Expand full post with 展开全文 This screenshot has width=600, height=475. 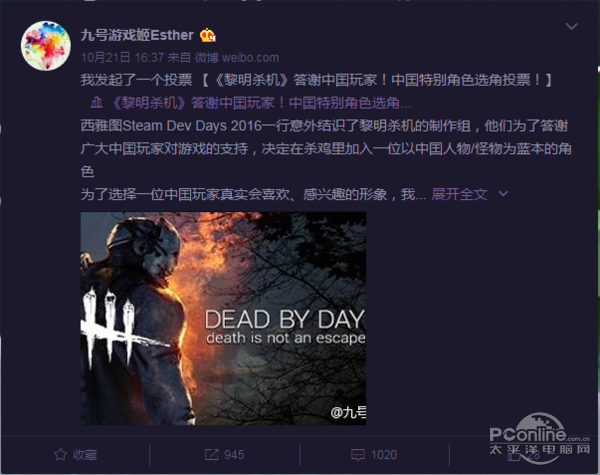[x=459, y=194]
